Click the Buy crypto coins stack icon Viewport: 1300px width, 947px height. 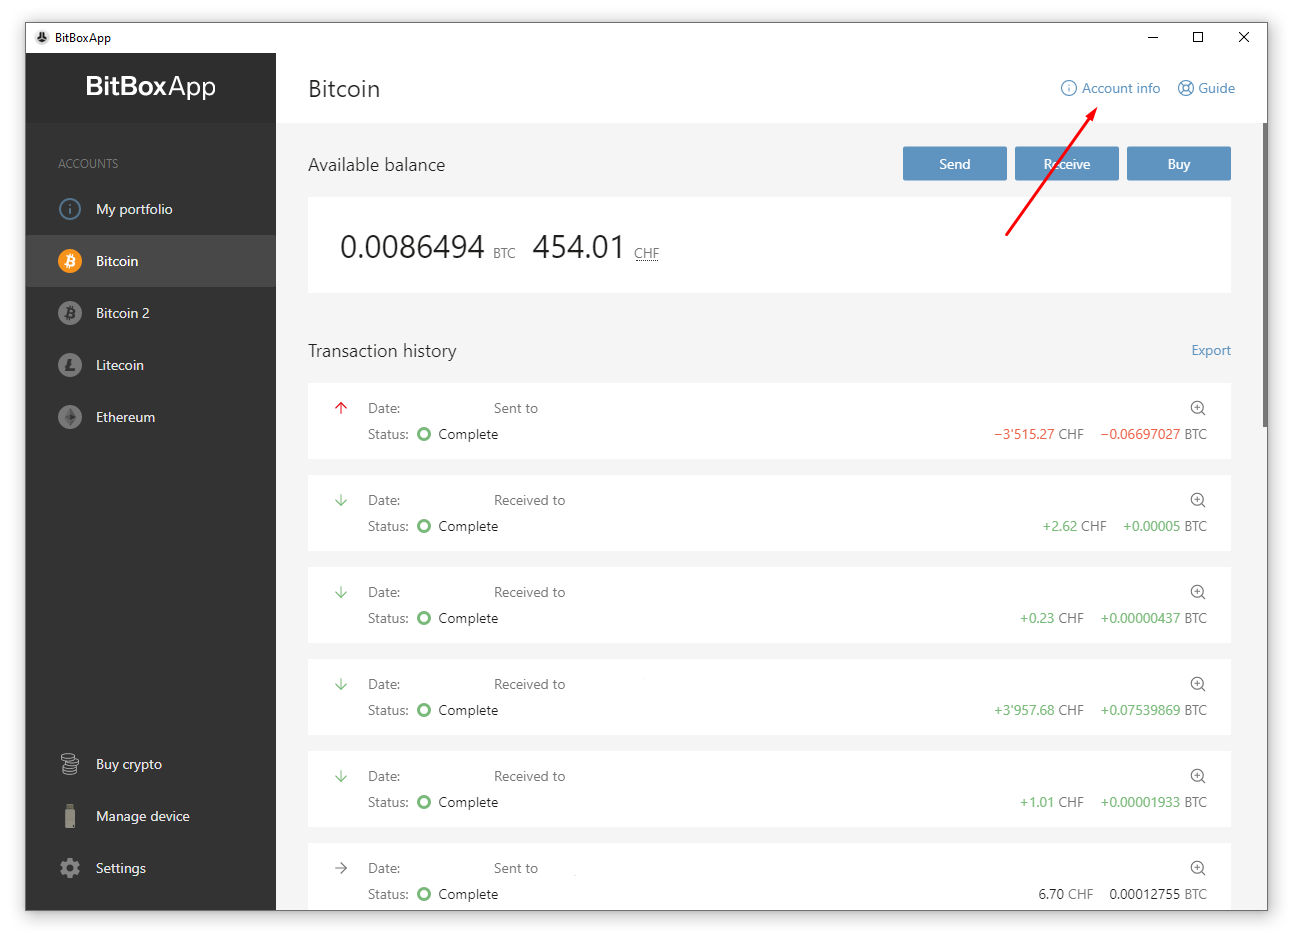(x=70, y=764)
